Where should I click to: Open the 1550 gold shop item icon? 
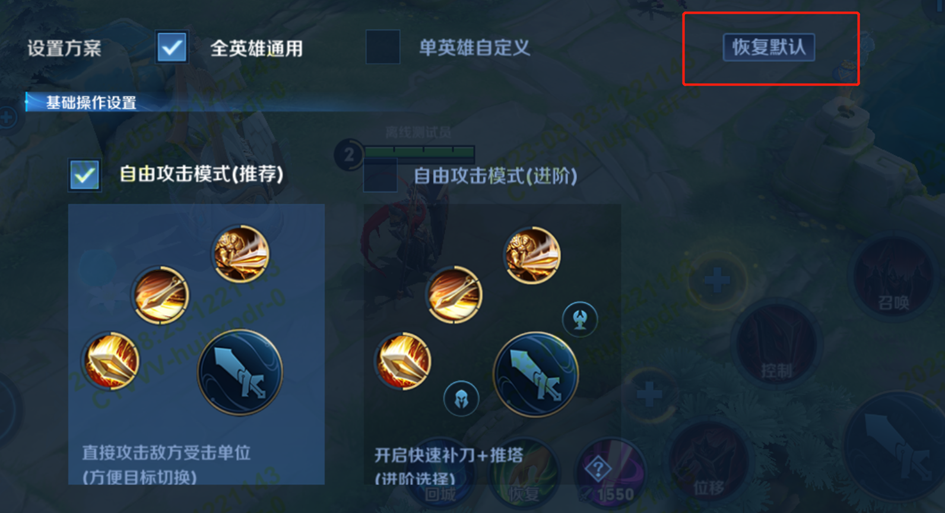[610, 473]
